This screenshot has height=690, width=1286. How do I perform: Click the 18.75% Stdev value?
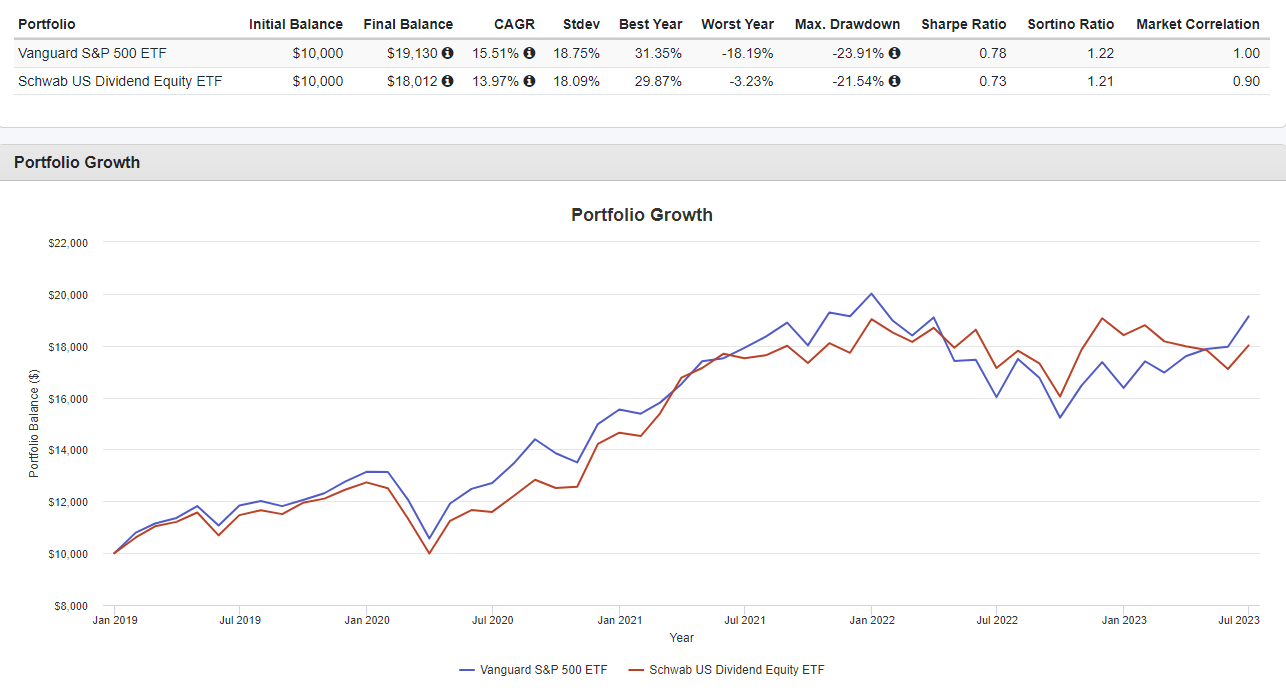(x=576, y=53)
